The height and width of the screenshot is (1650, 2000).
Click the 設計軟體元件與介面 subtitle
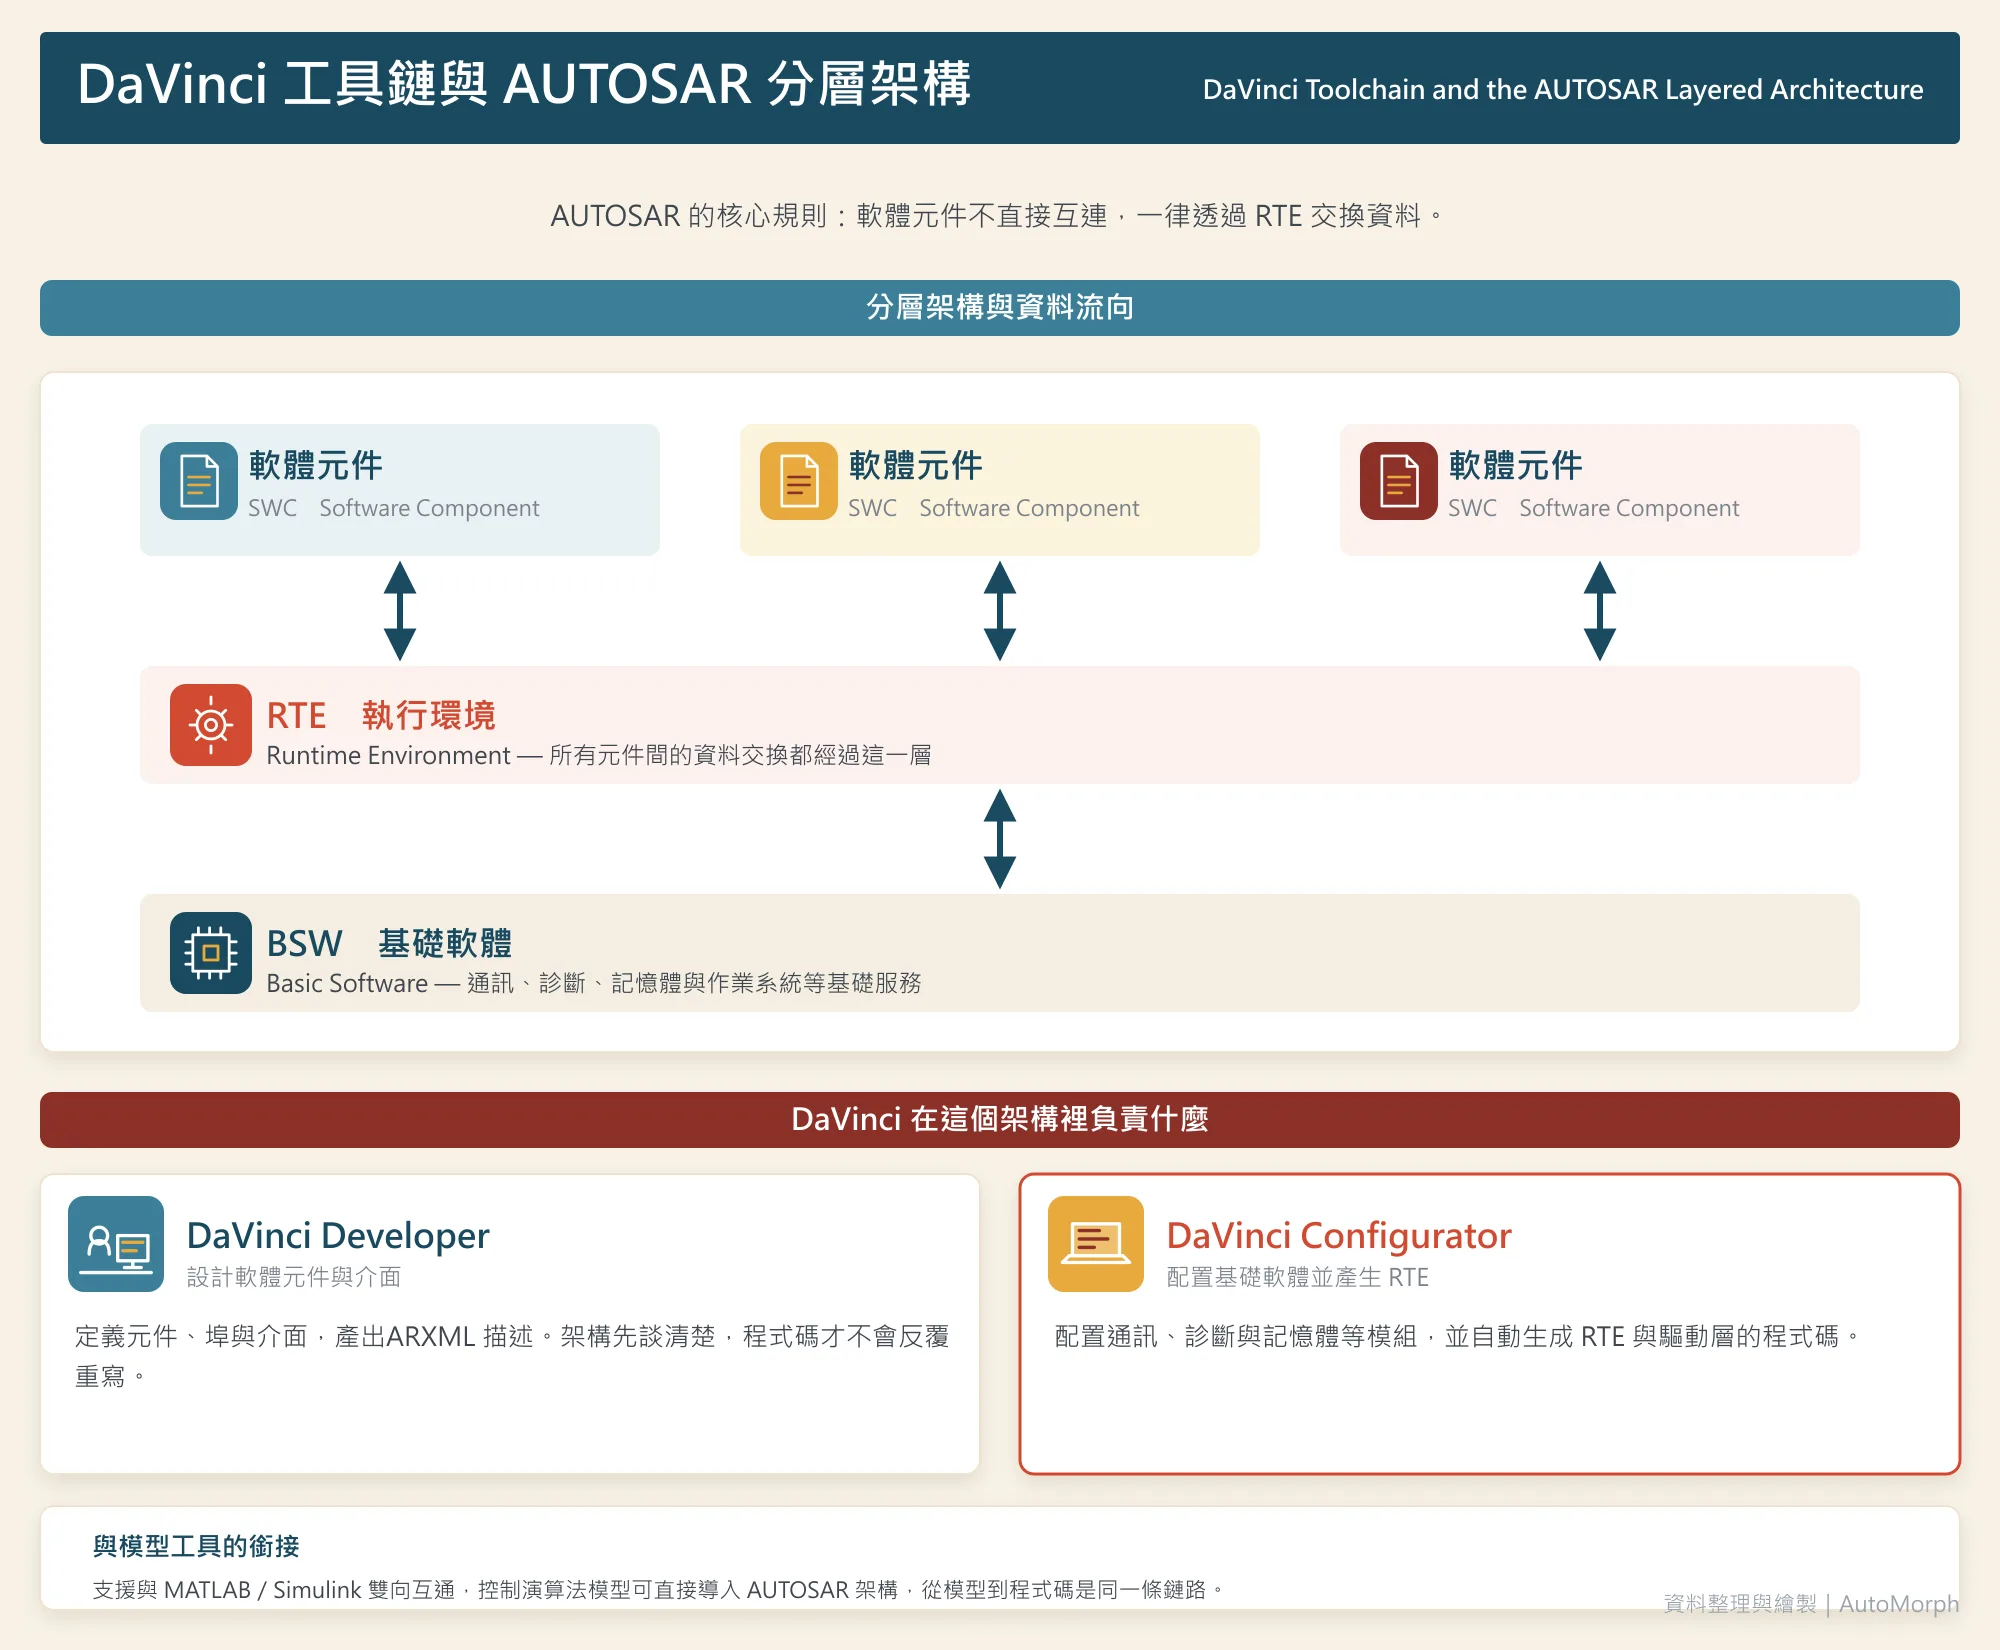(x=294, y=1277)
